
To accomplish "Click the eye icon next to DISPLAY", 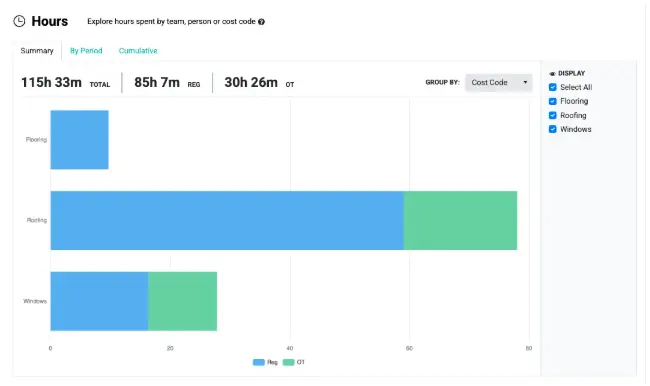I will click(x=552, y=74).
